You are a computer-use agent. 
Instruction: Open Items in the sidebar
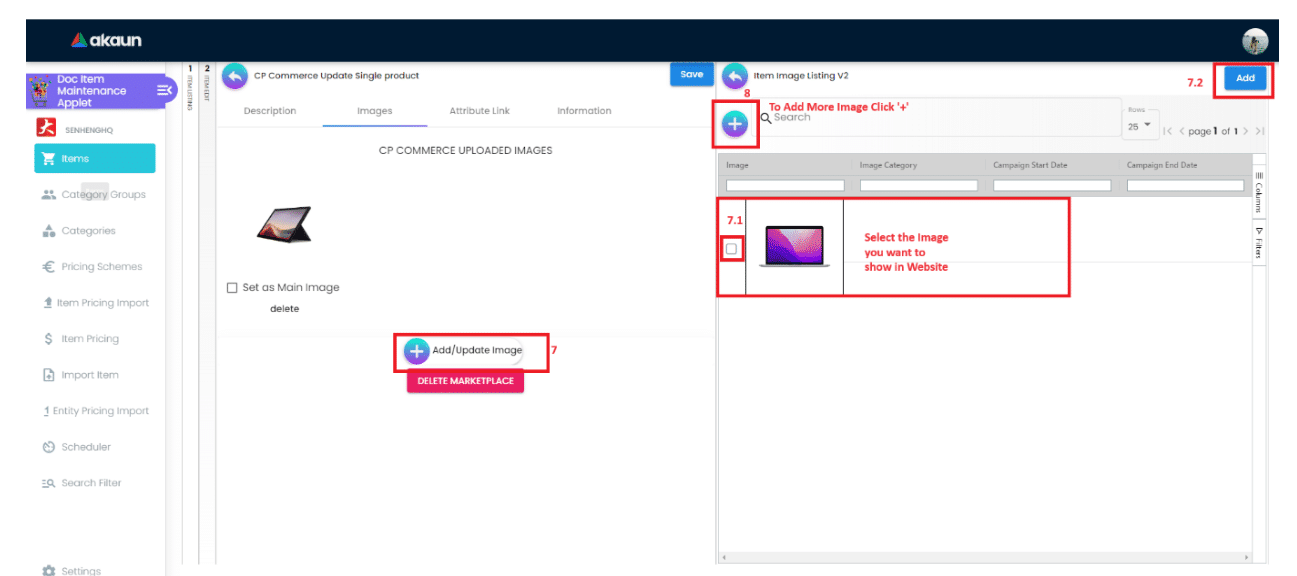pyautogui.click(x=95, y=159)
